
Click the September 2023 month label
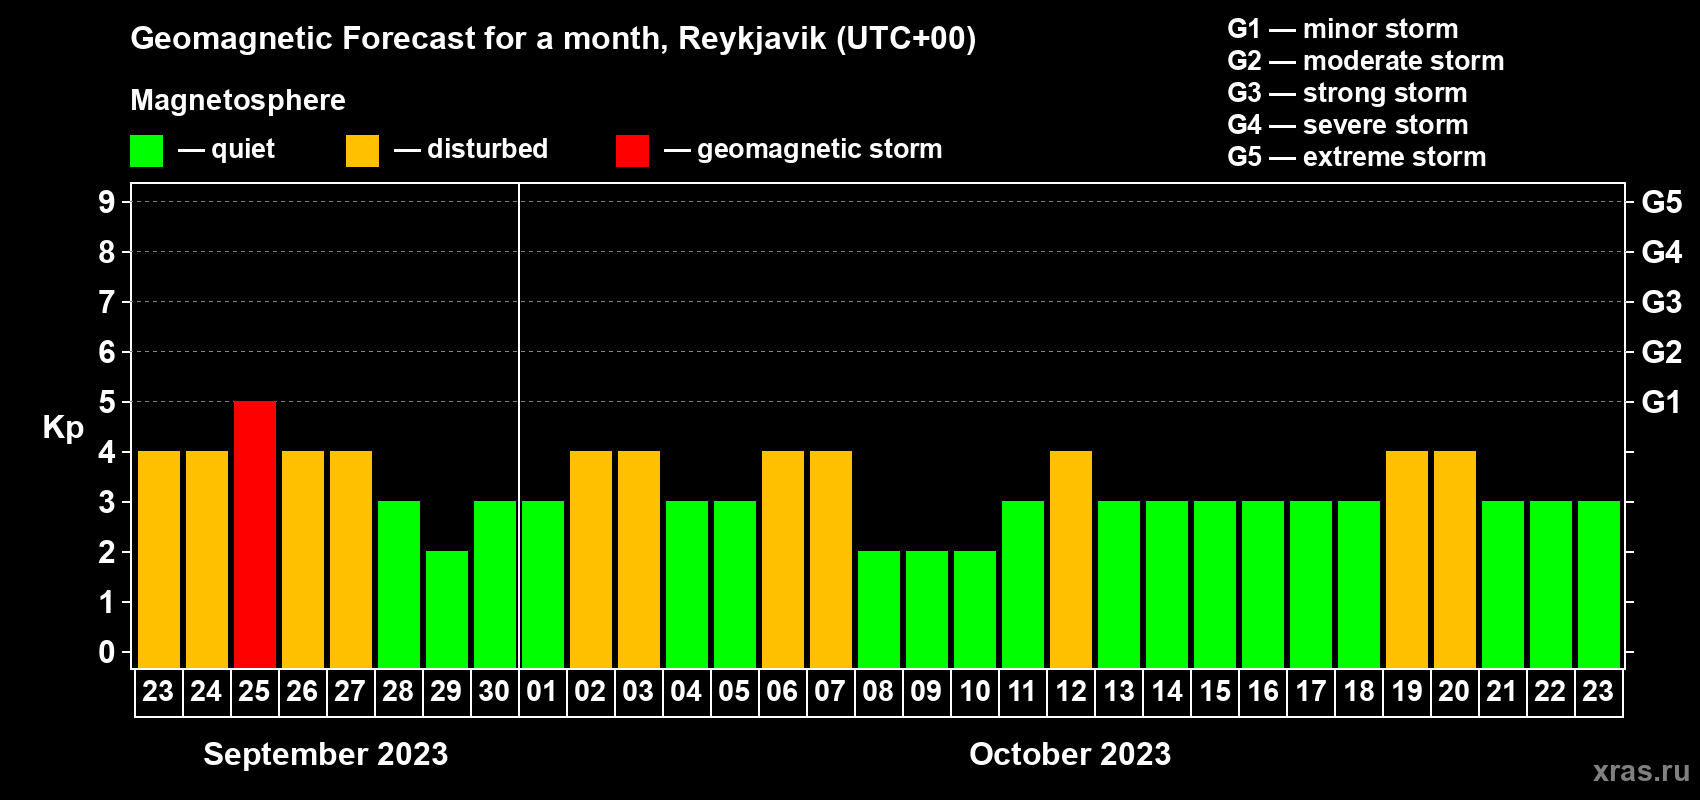326,754
